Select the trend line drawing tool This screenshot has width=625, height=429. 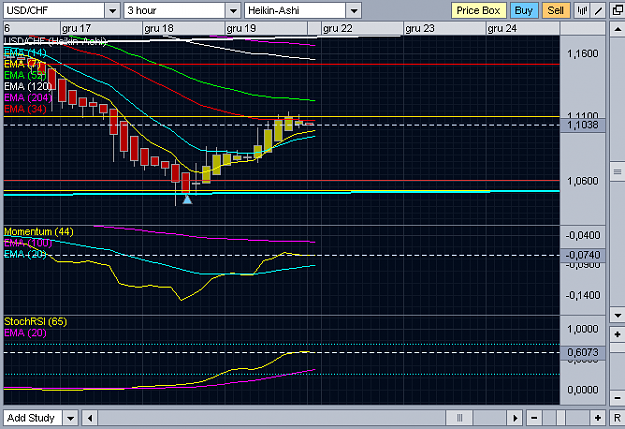point(598,10)
